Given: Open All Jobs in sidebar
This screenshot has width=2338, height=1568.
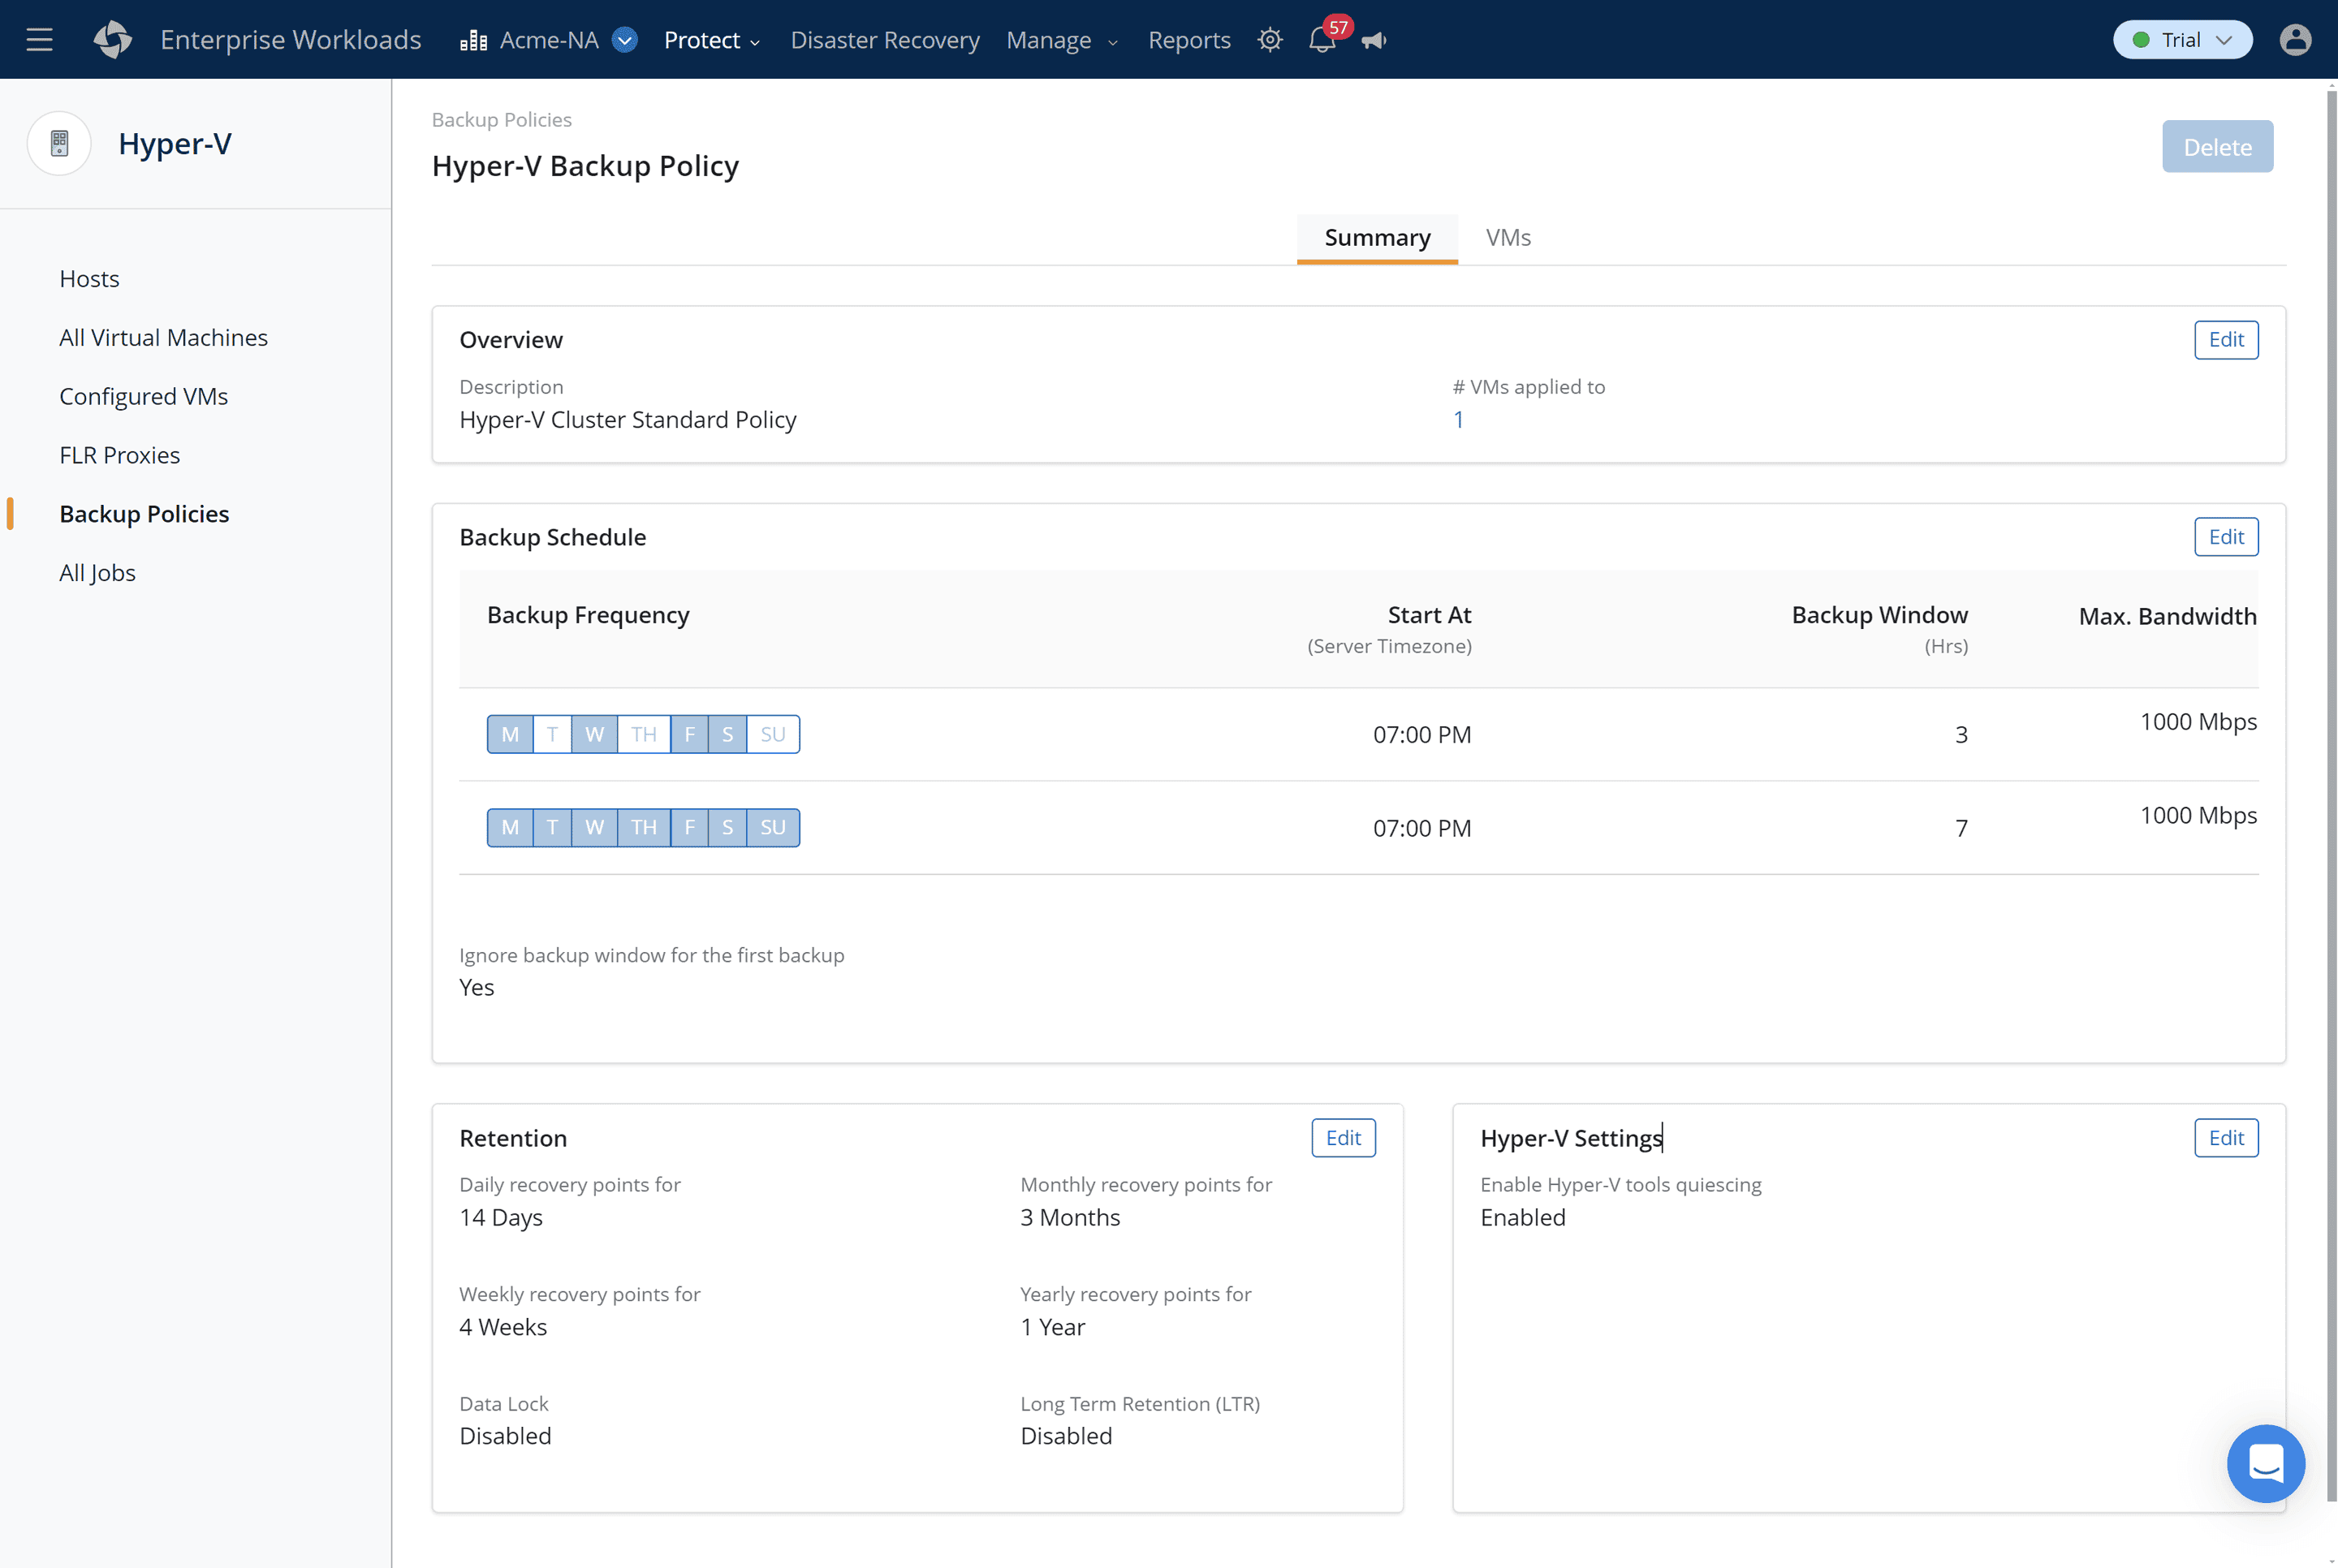Looking at the screenshot, I should point(97,573).
